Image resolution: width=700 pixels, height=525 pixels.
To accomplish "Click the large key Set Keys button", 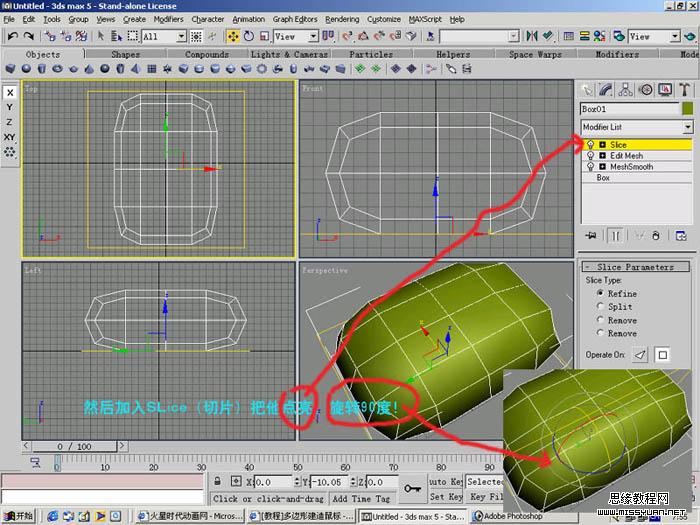I will [413, 488].
